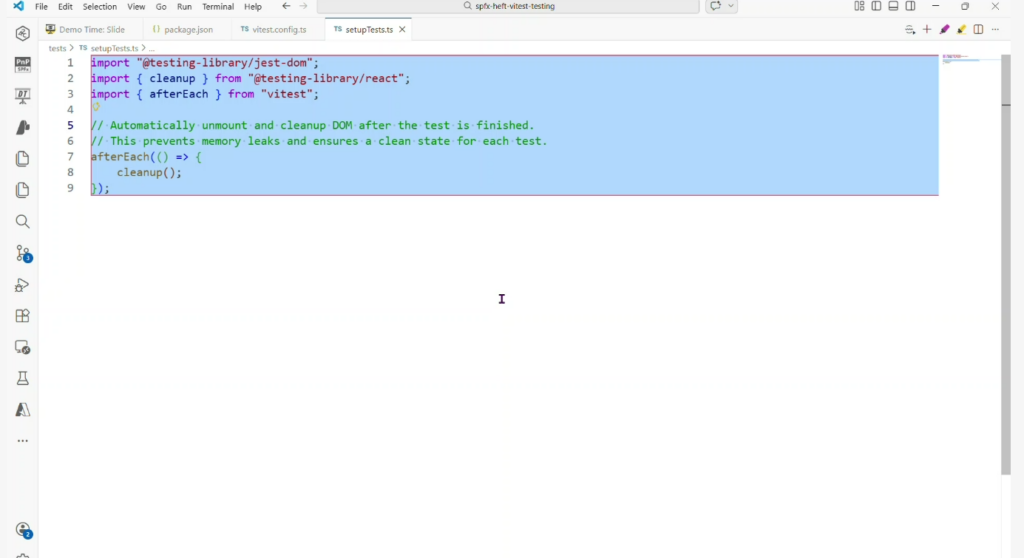Click the purple highlighter icon in editor toolbar
The width and height of the screenshot is (1024, 558).
[x=944, y=30]
